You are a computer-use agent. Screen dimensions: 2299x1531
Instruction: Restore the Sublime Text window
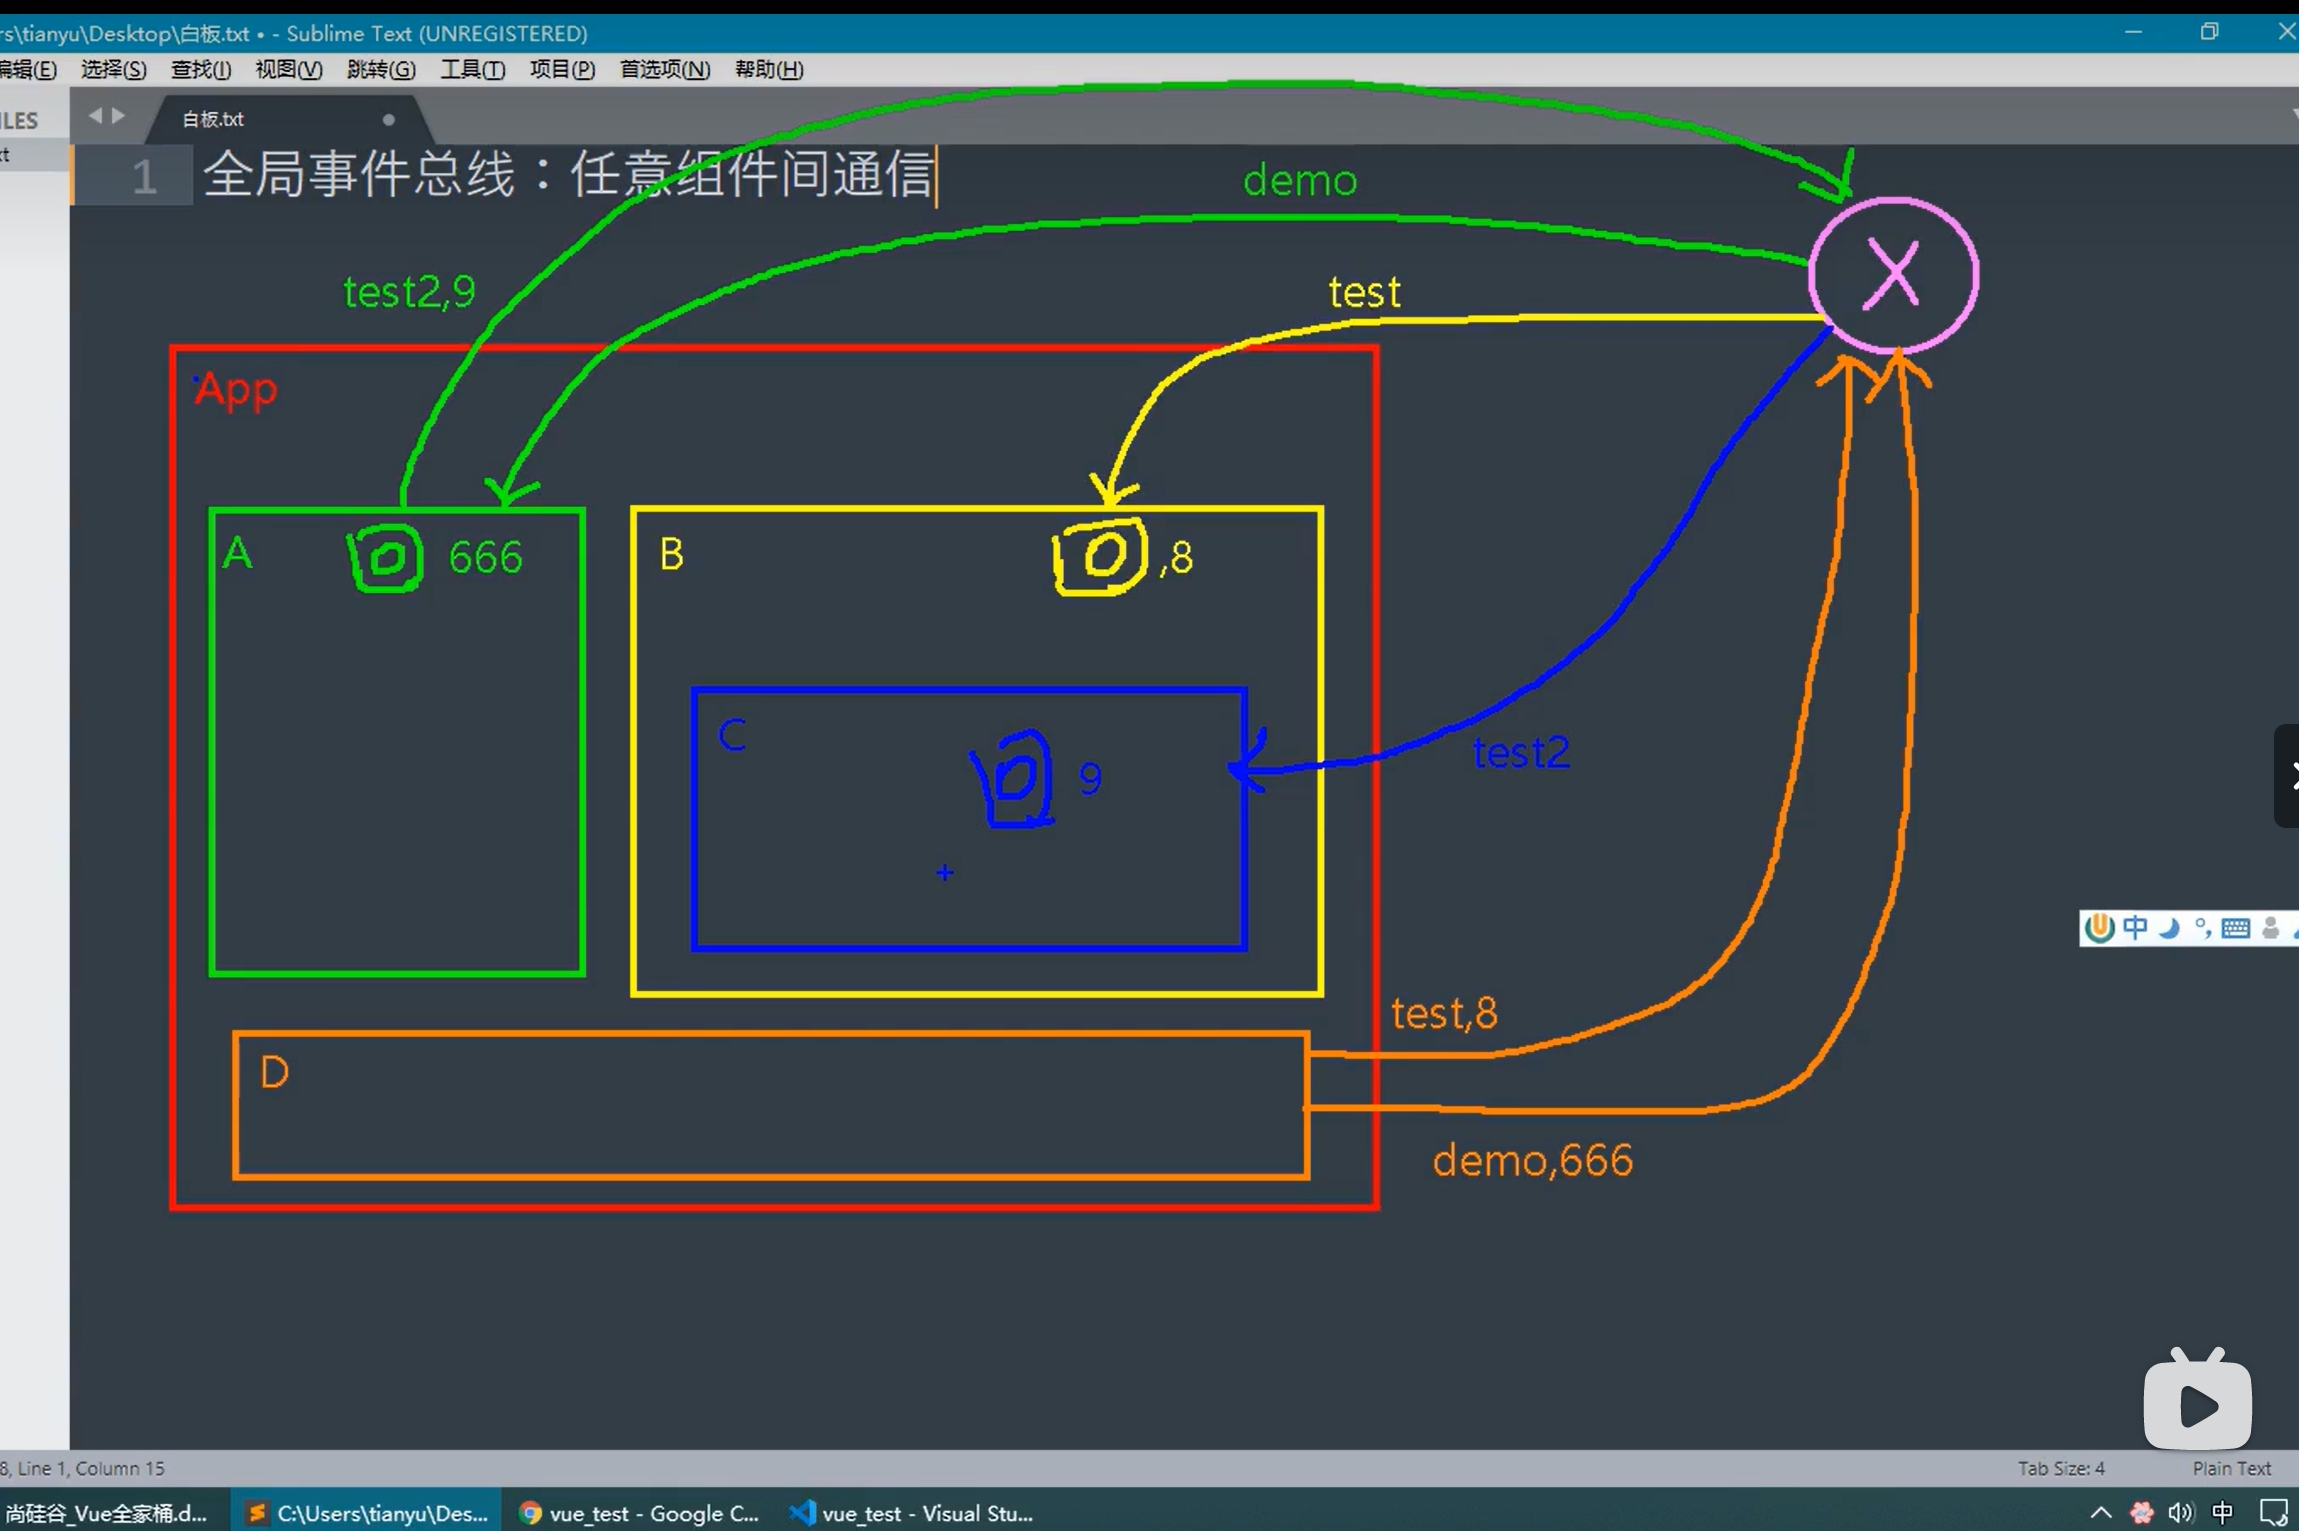pos(2208,32)
